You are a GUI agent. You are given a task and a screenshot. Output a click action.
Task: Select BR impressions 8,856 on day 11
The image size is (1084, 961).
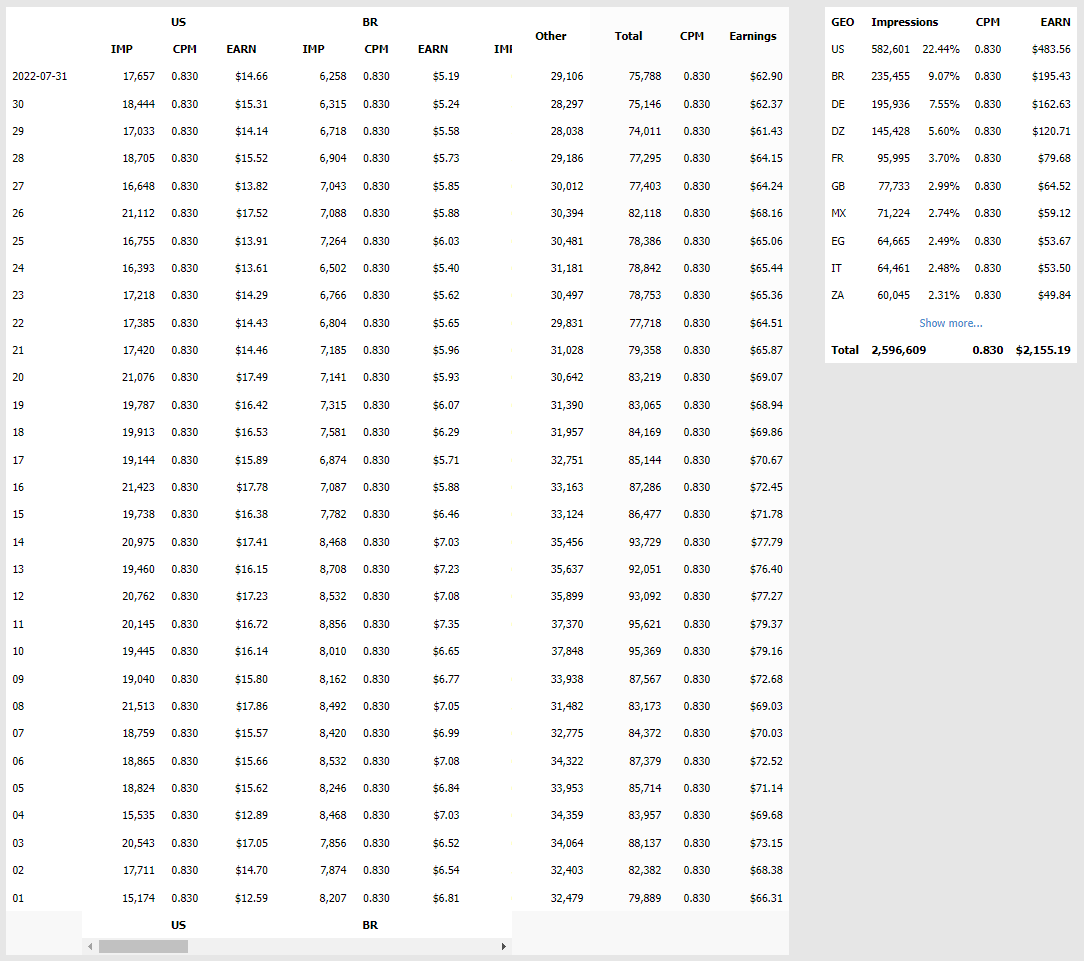point(333,624)
